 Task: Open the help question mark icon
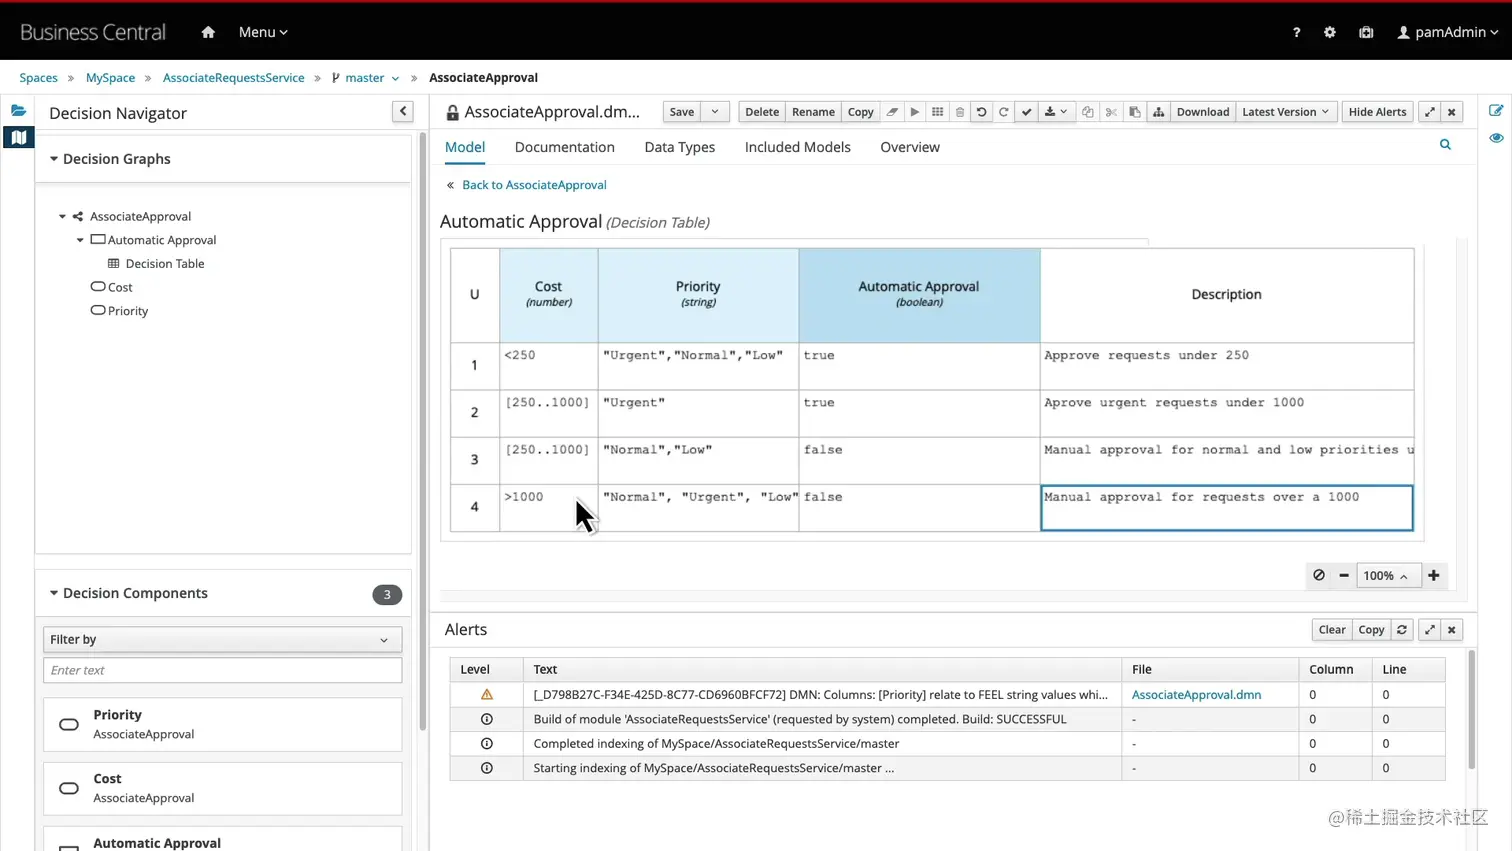point(1296,32)
